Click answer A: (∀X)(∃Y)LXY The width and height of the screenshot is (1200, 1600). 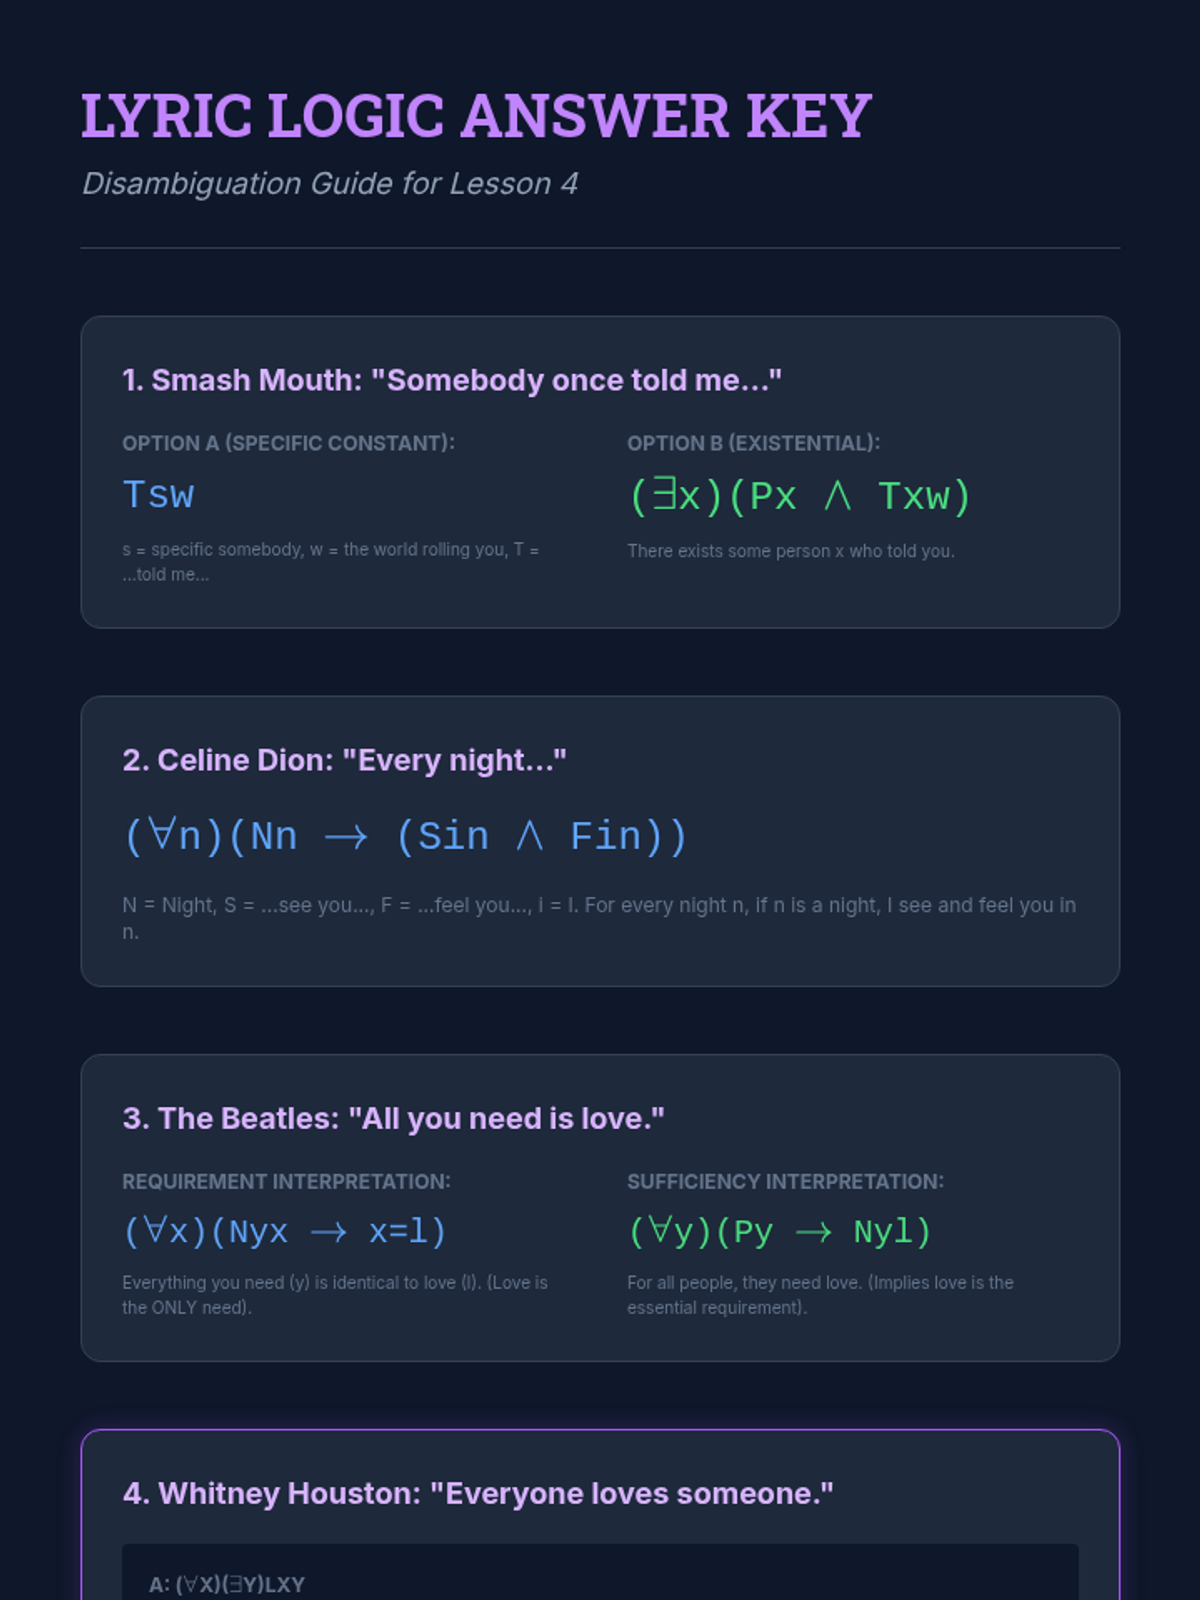(227, 1584)
